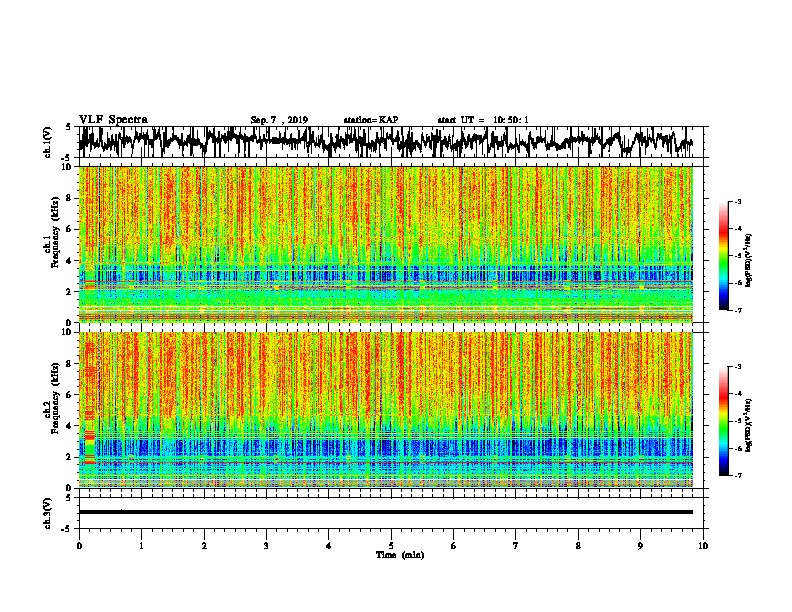Click the "8" tick on the time axis
Screen dimensions: 792x612
coord(578,546)
